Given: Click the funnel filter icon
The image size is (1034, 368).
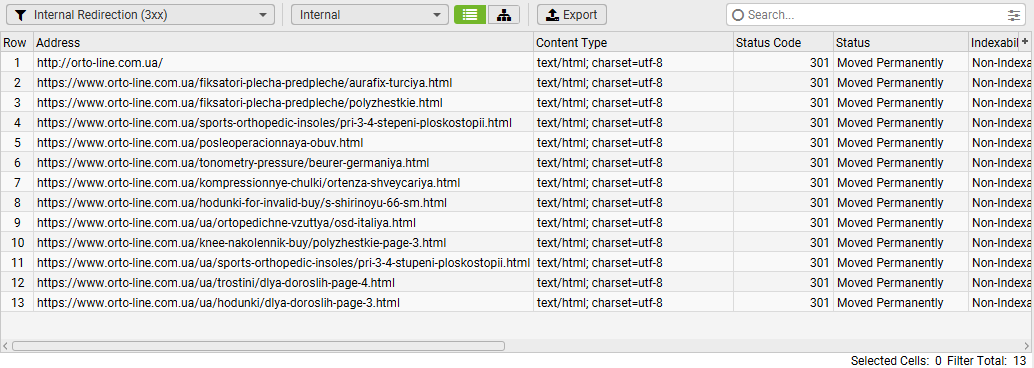Looking at the screenshot, I should pyautogui.click(x=21, y=15).
